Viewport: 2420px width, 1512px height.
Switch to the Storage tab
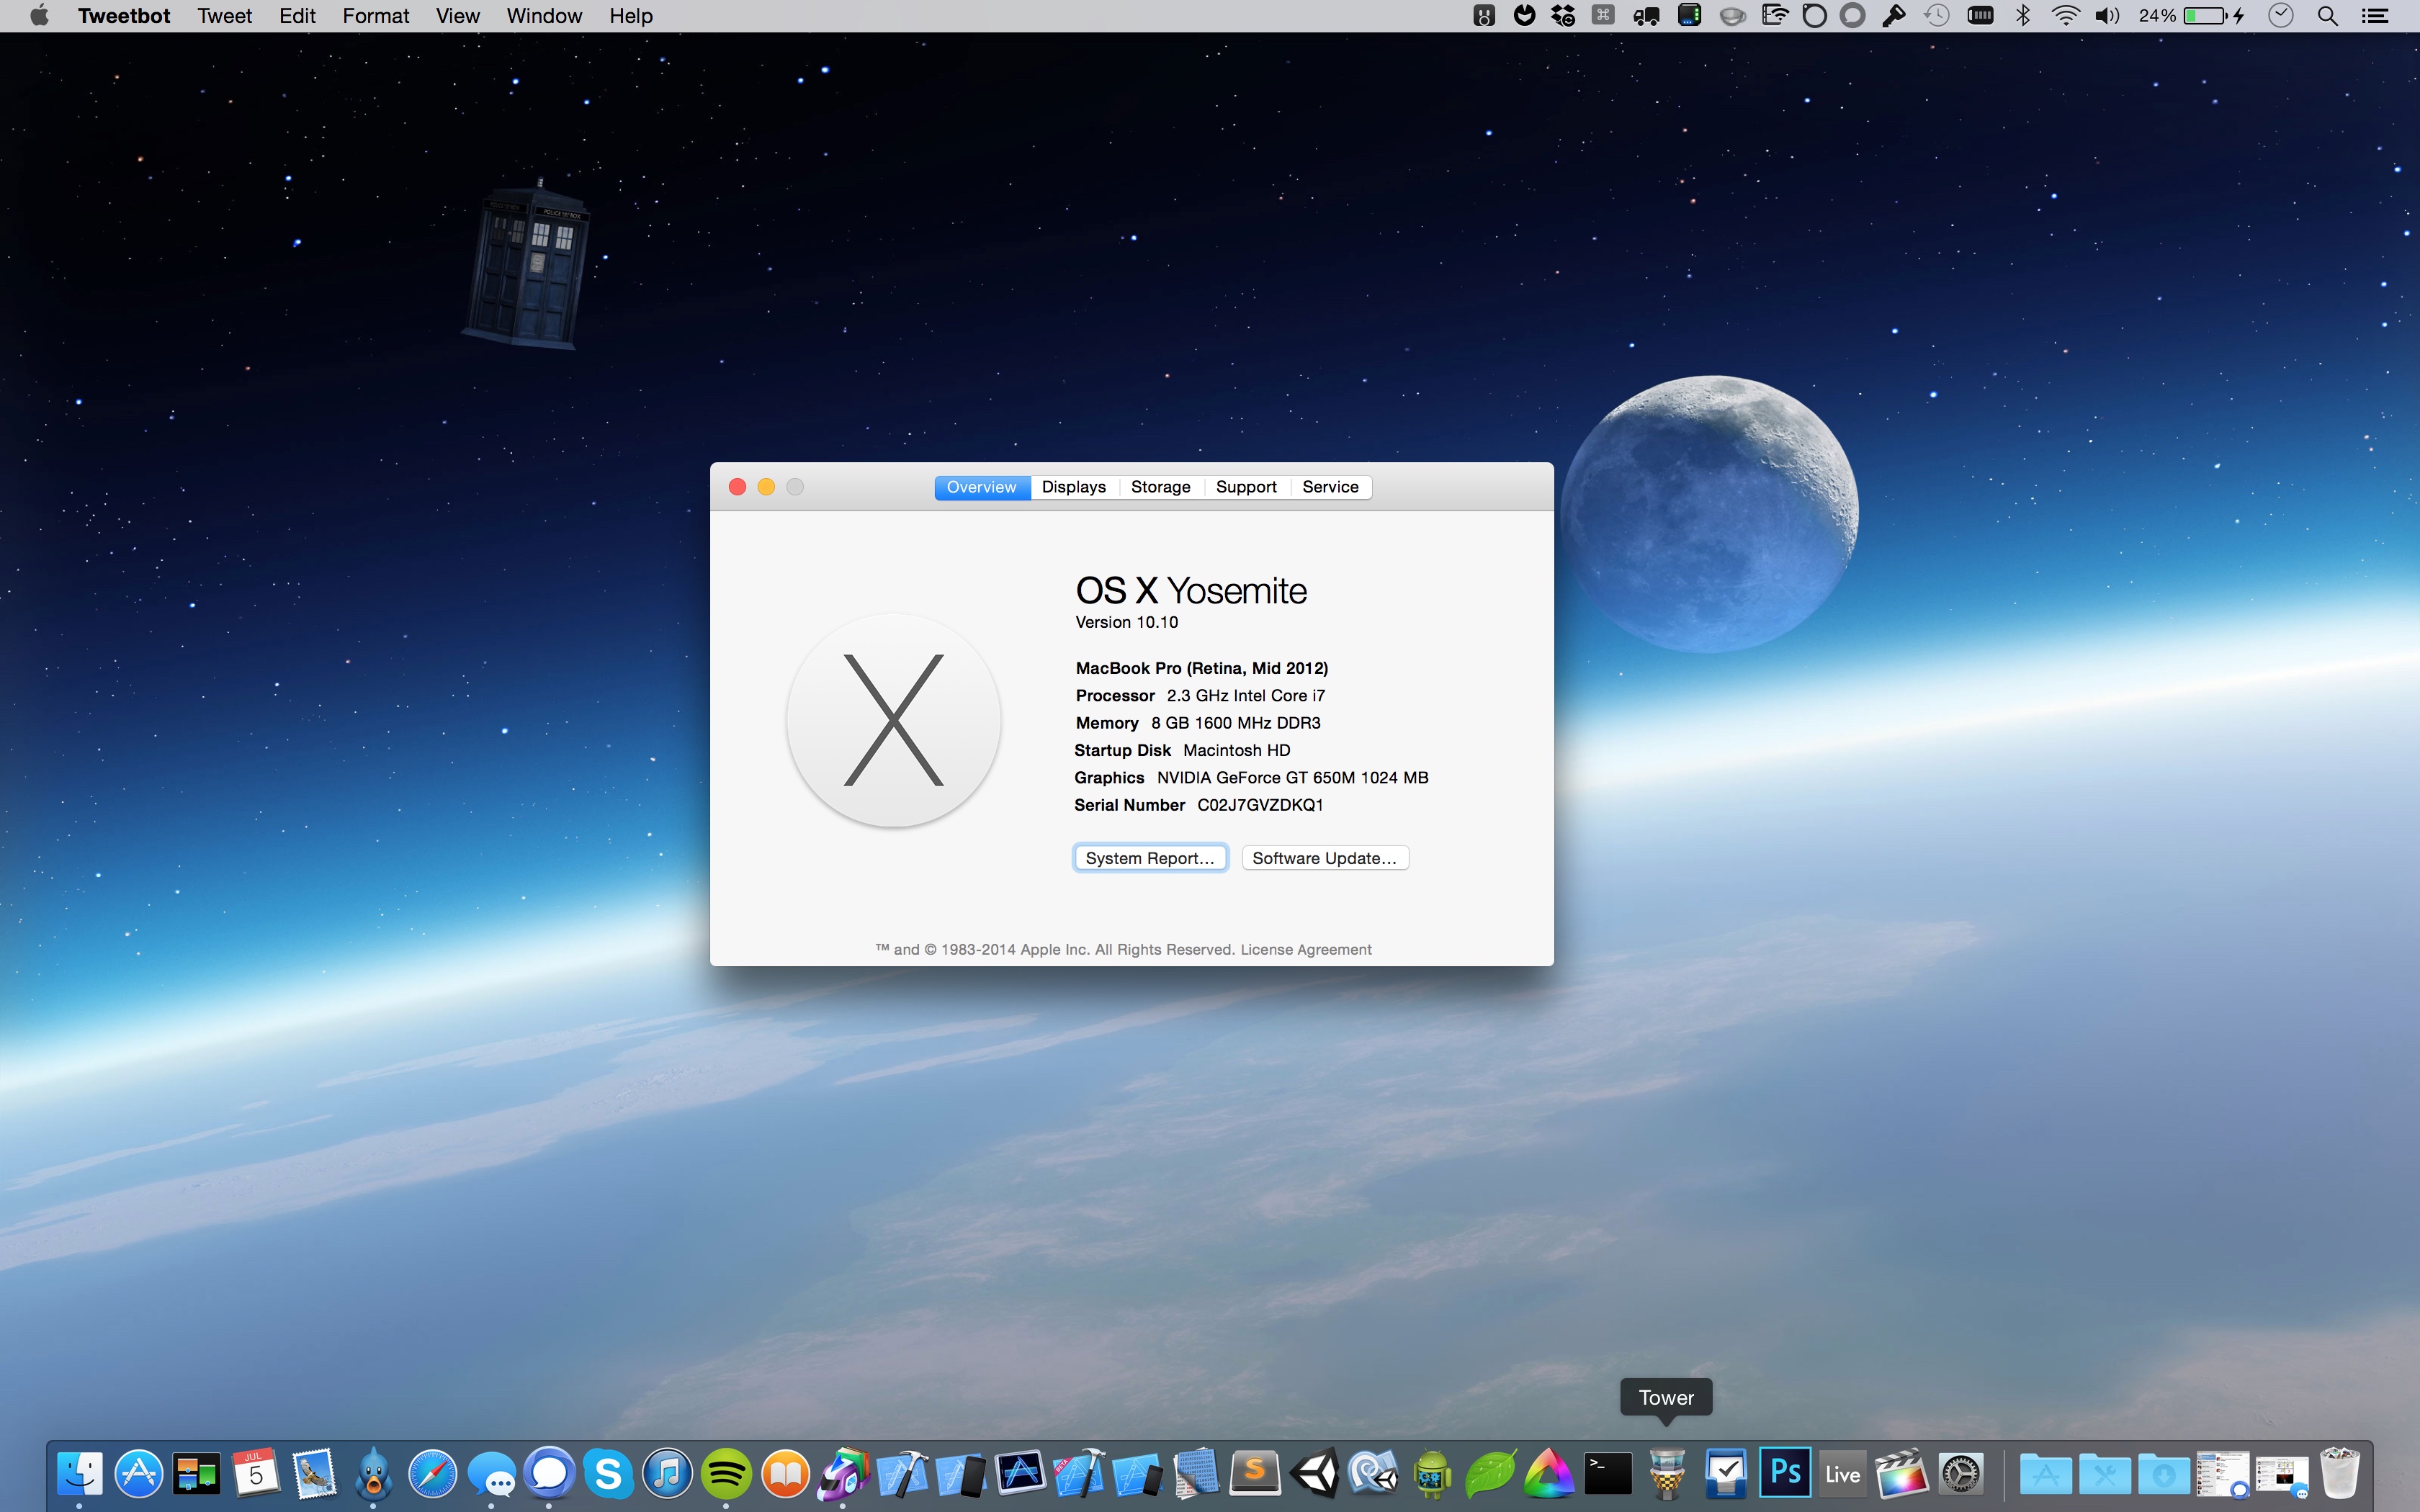click(x=1160, y=487)
